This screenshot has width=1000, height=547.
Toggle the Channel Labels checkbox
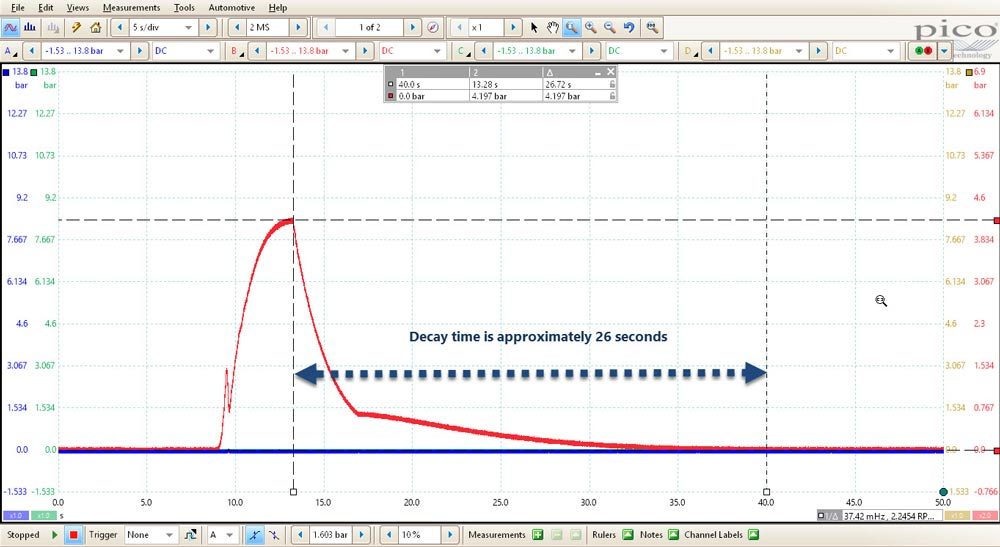(753, 535)
